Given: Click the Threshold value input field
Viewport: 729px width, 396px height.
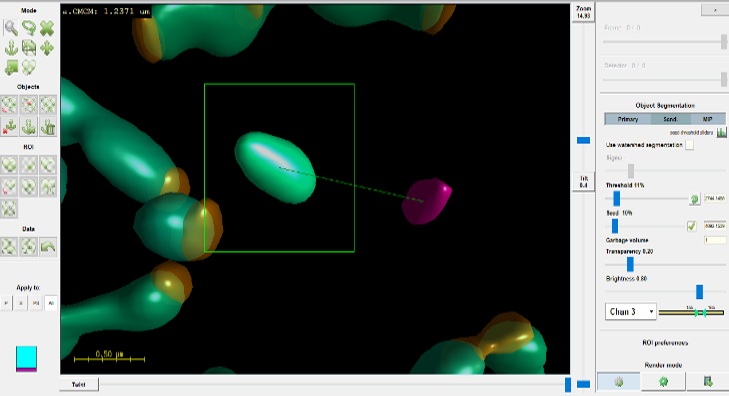Looking at the screenshot, I should pos(715,198).
